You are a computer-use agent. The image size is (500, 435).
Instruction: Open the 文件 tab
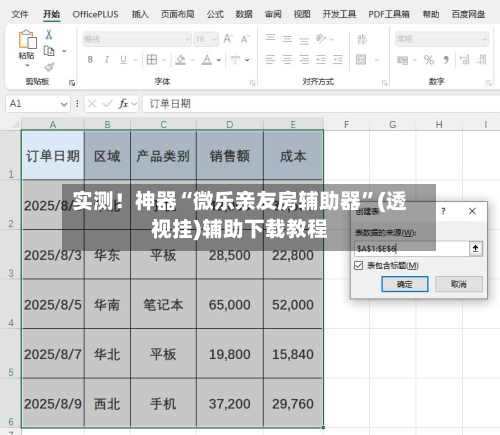(x=20, y=14)
